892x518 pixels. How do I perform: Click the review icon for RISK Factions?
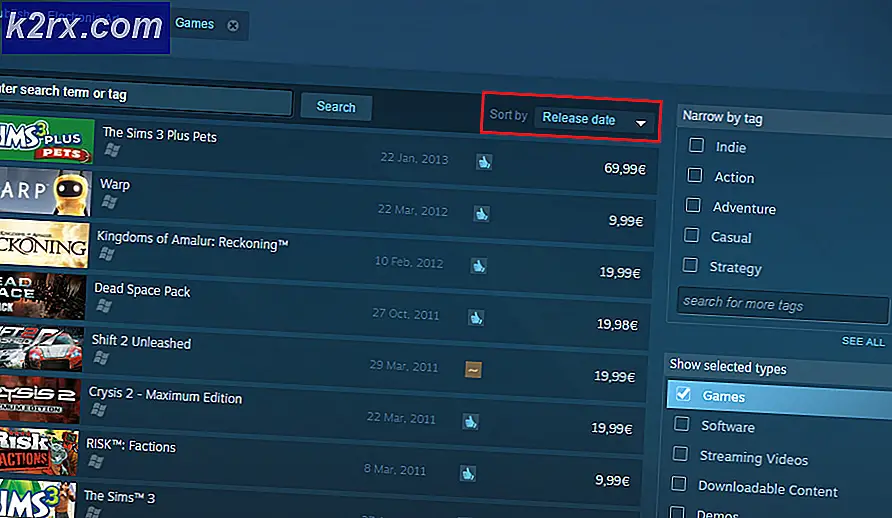468,473
